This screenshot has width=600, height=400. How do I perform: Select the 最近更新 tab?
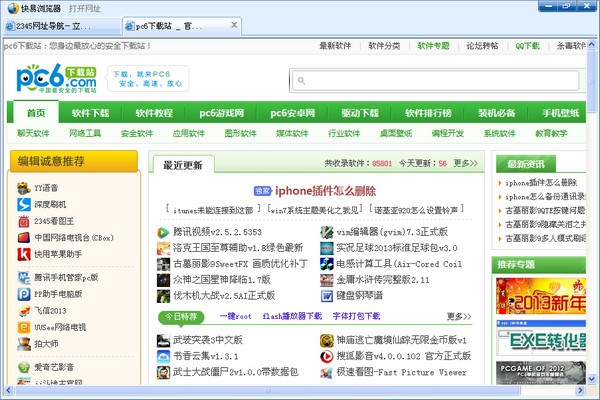[183, 165]
